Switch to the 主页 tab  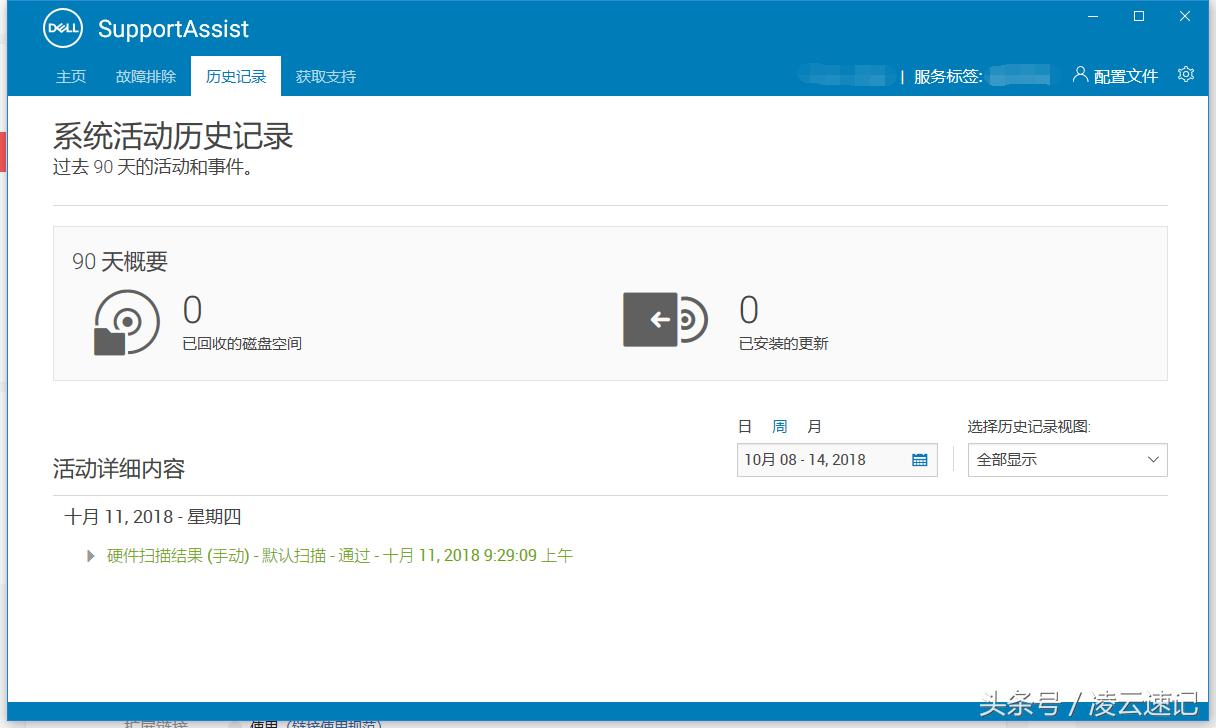click(70, 75)
